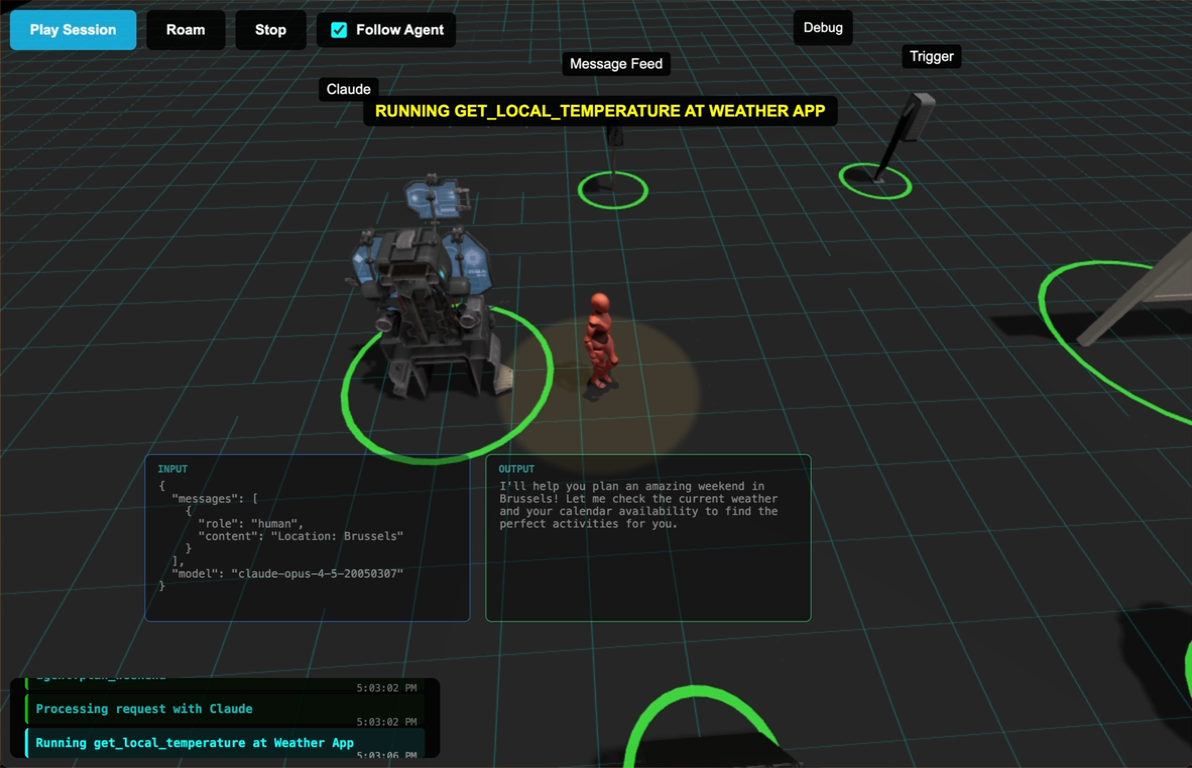Select the Processing request with Claude log entry

225,709
